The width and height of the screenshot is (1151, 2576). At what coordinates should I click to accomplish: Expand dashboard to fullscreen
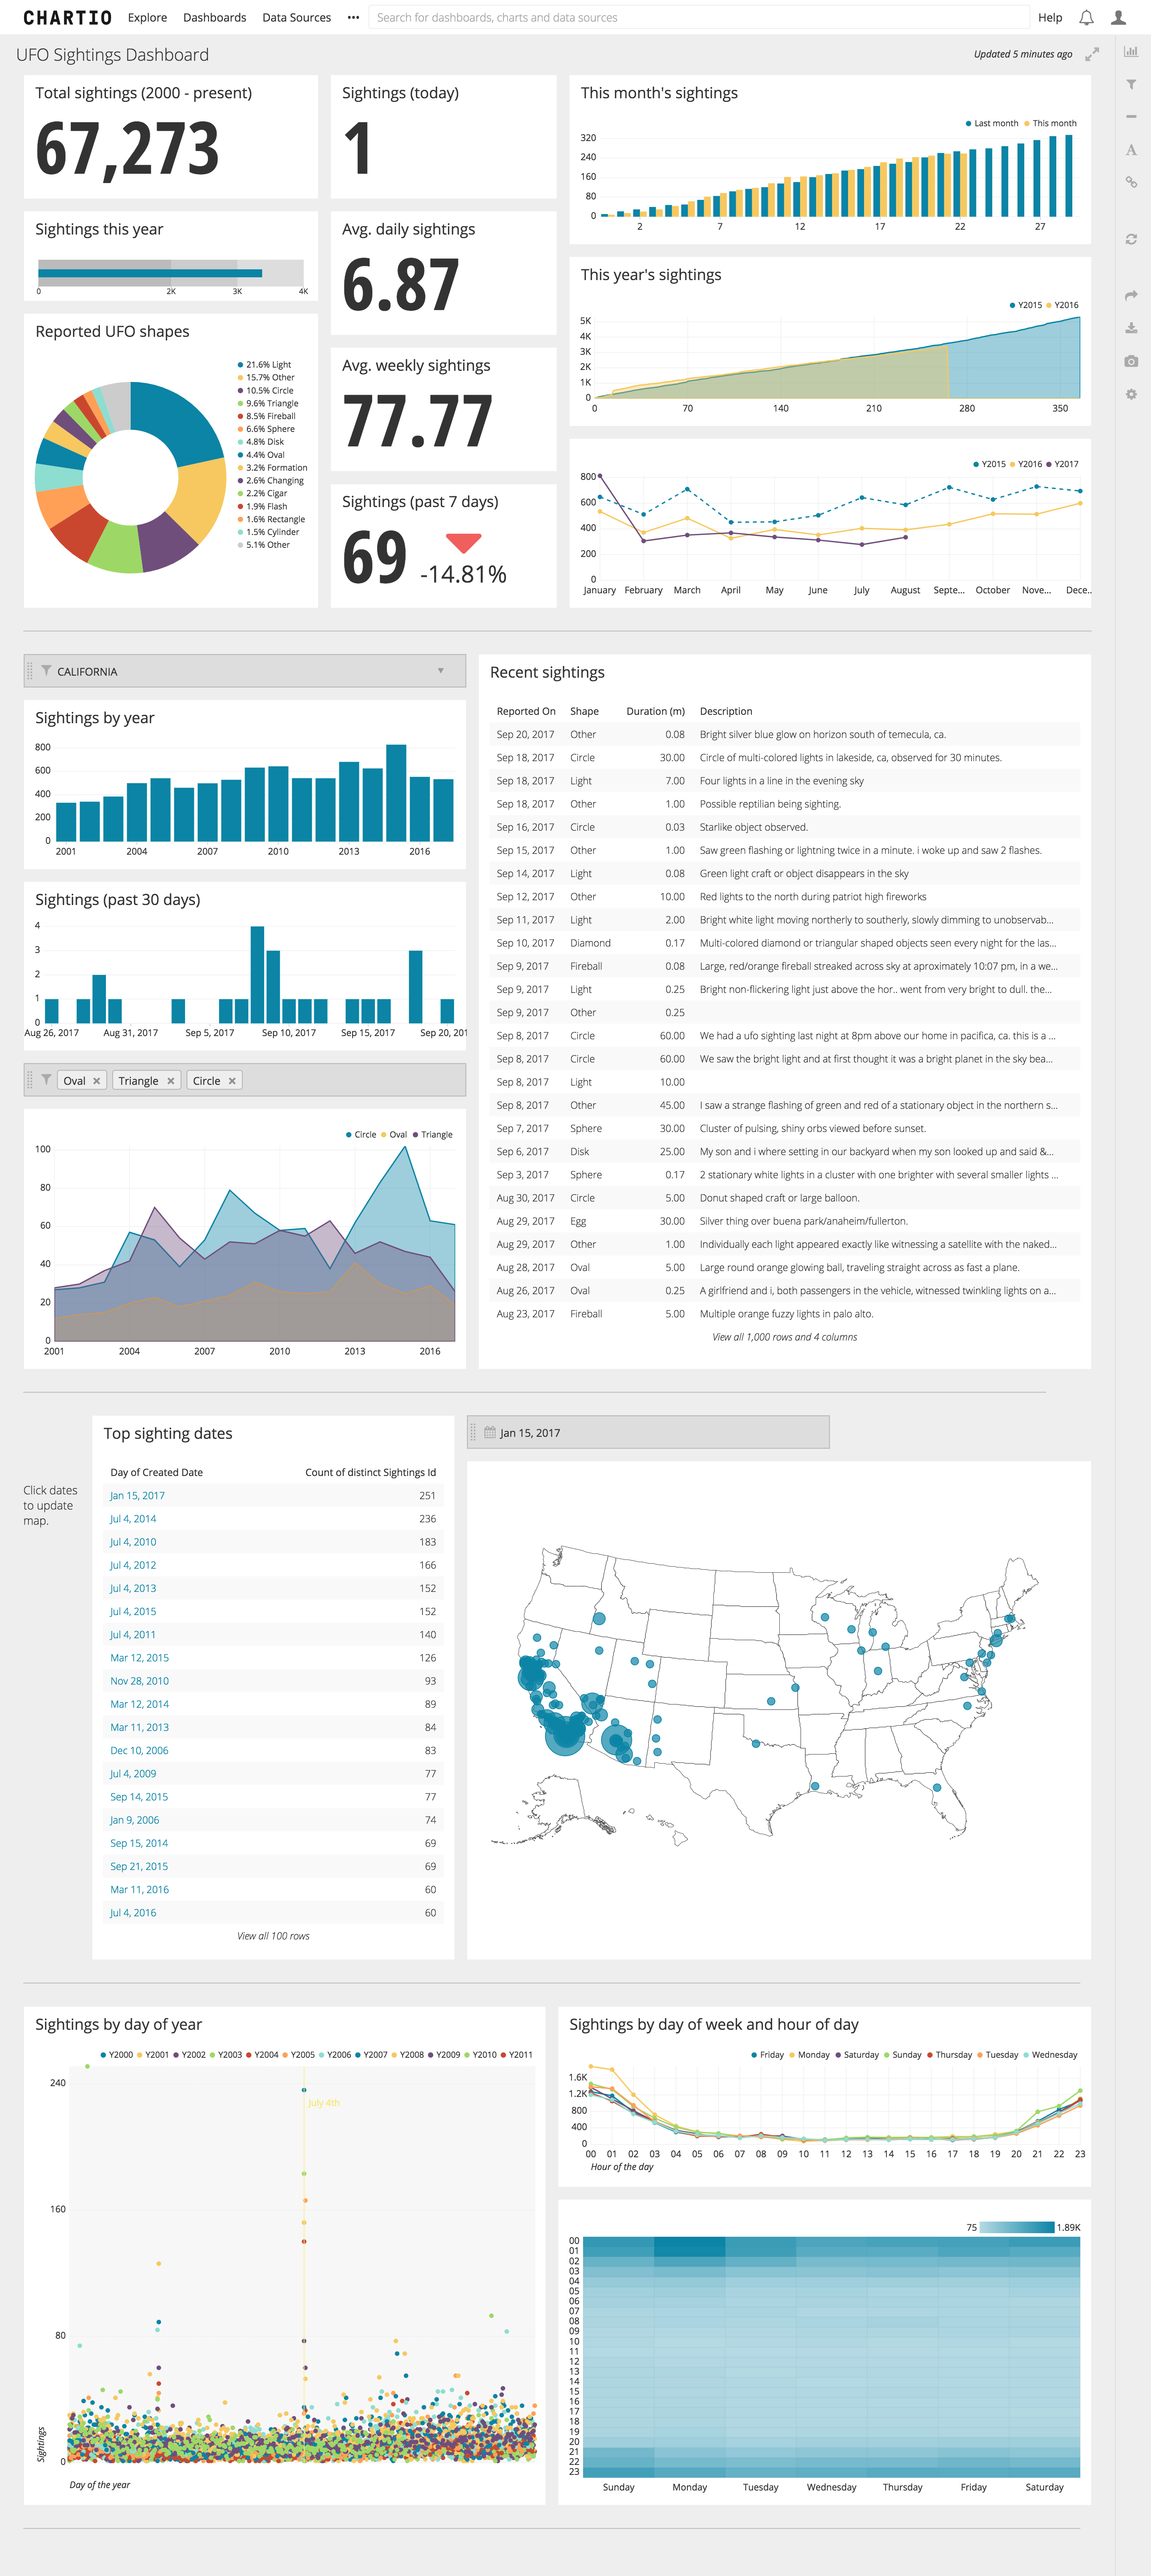click(x=1092, y=54)
